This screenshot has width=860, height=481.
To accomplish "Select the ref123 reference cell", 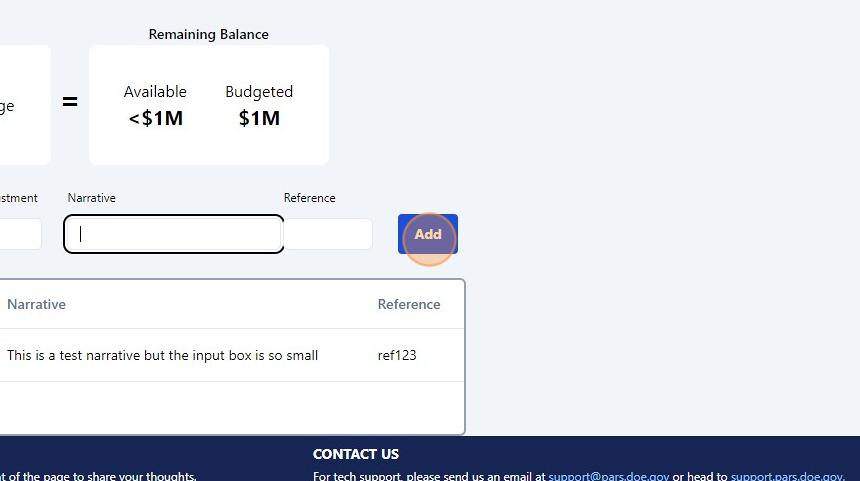I will tap(397, 355).
